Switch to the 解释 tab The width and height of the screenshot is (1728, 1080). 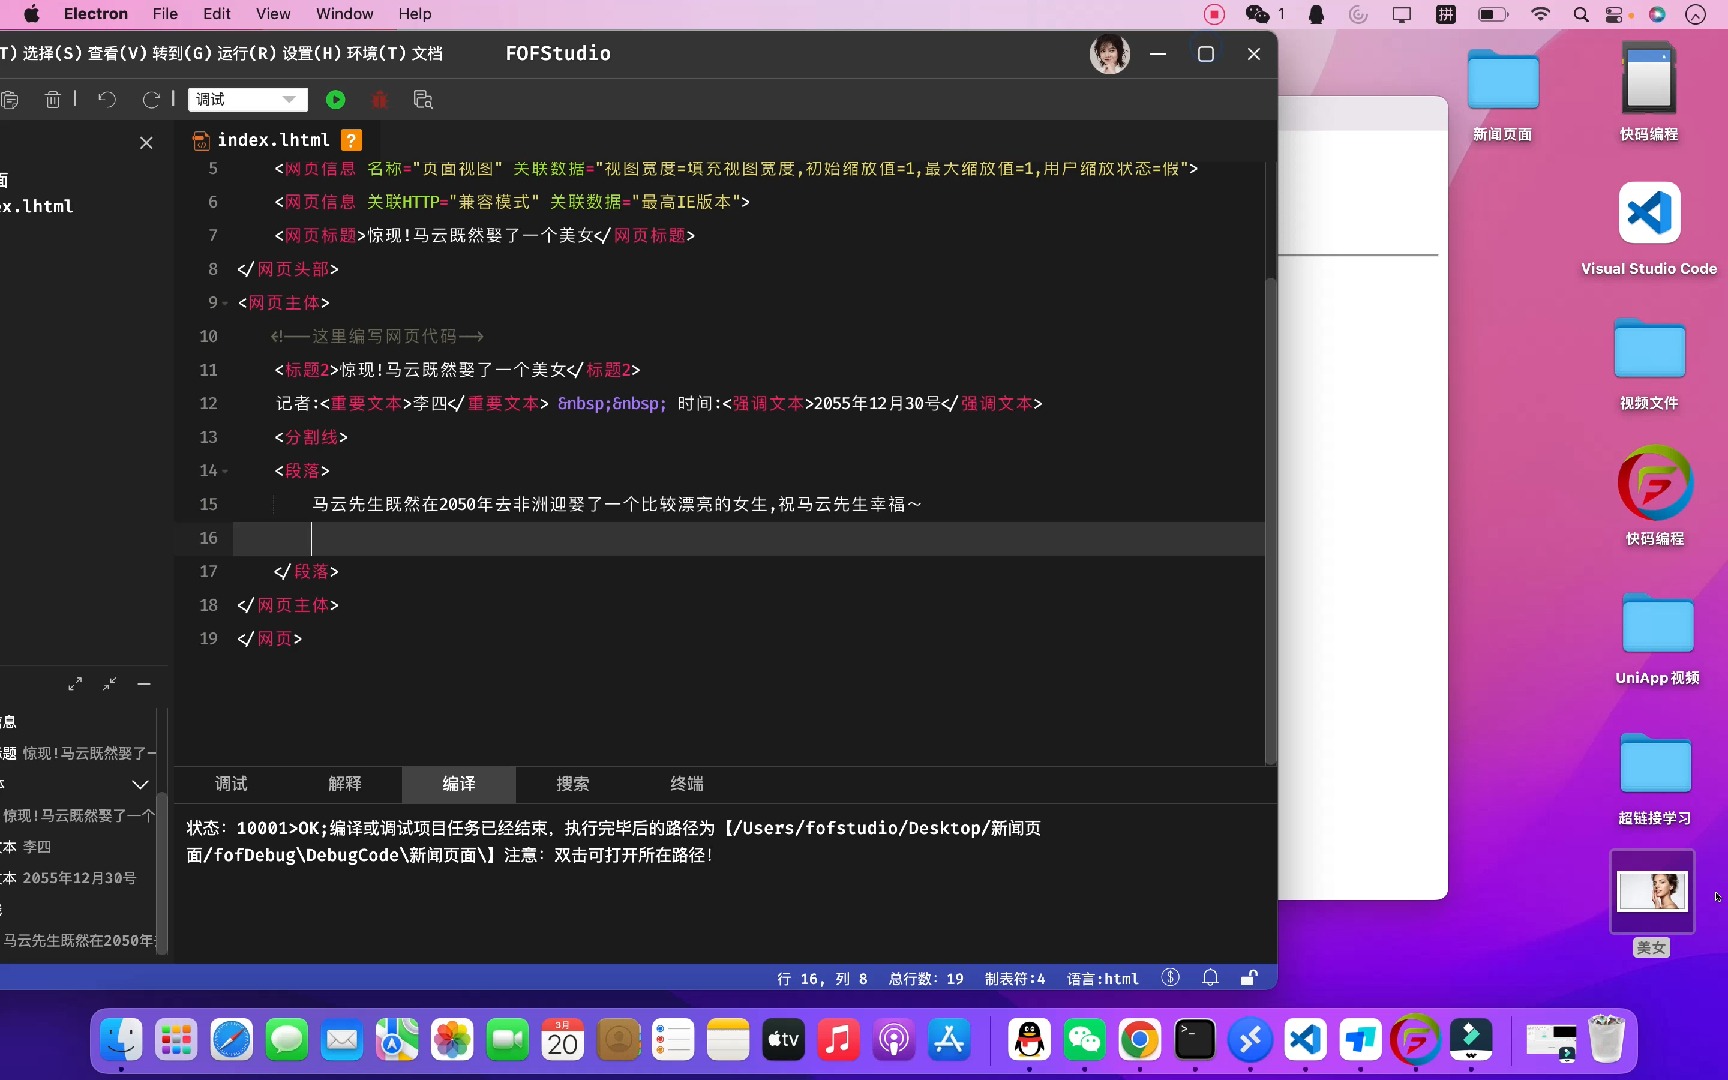345,784
